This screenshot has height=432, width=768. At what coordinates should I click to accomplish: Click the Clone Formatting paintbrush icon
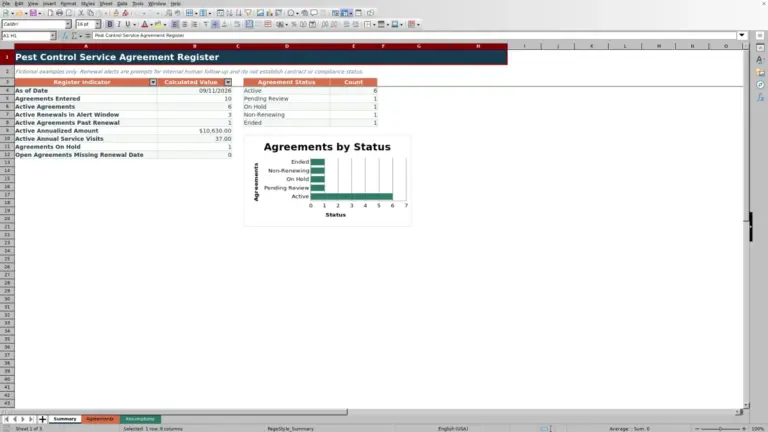click(x=116, y=13)
